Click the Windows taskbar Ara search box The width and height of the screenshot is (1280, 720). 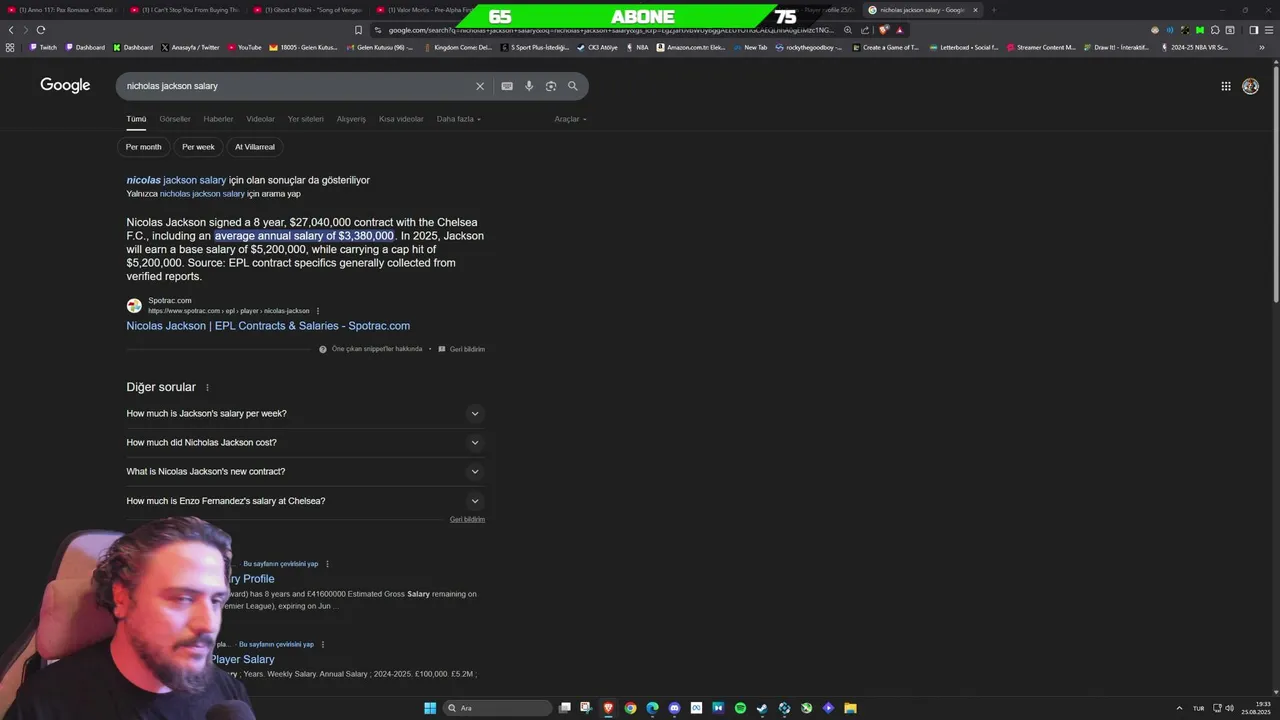[x=497, y=708]
